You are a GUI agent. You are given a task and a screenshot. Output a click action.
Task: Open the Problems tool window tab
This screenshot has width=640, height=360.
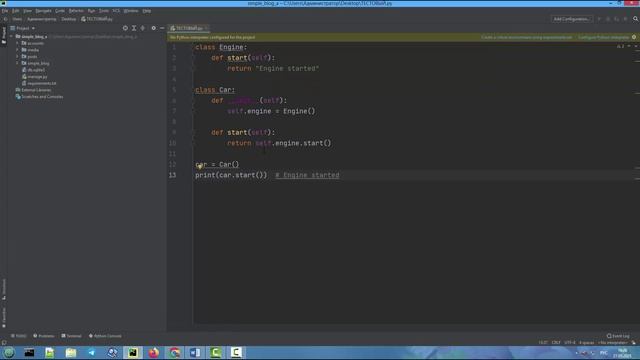pos(44,336)
